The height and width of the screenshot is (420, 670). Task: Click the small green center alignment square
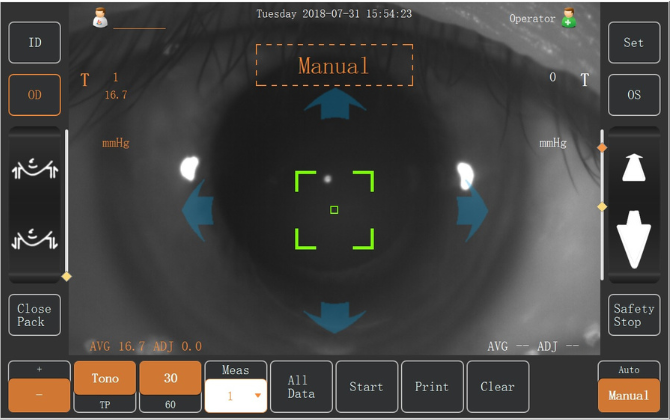point(334,210)
